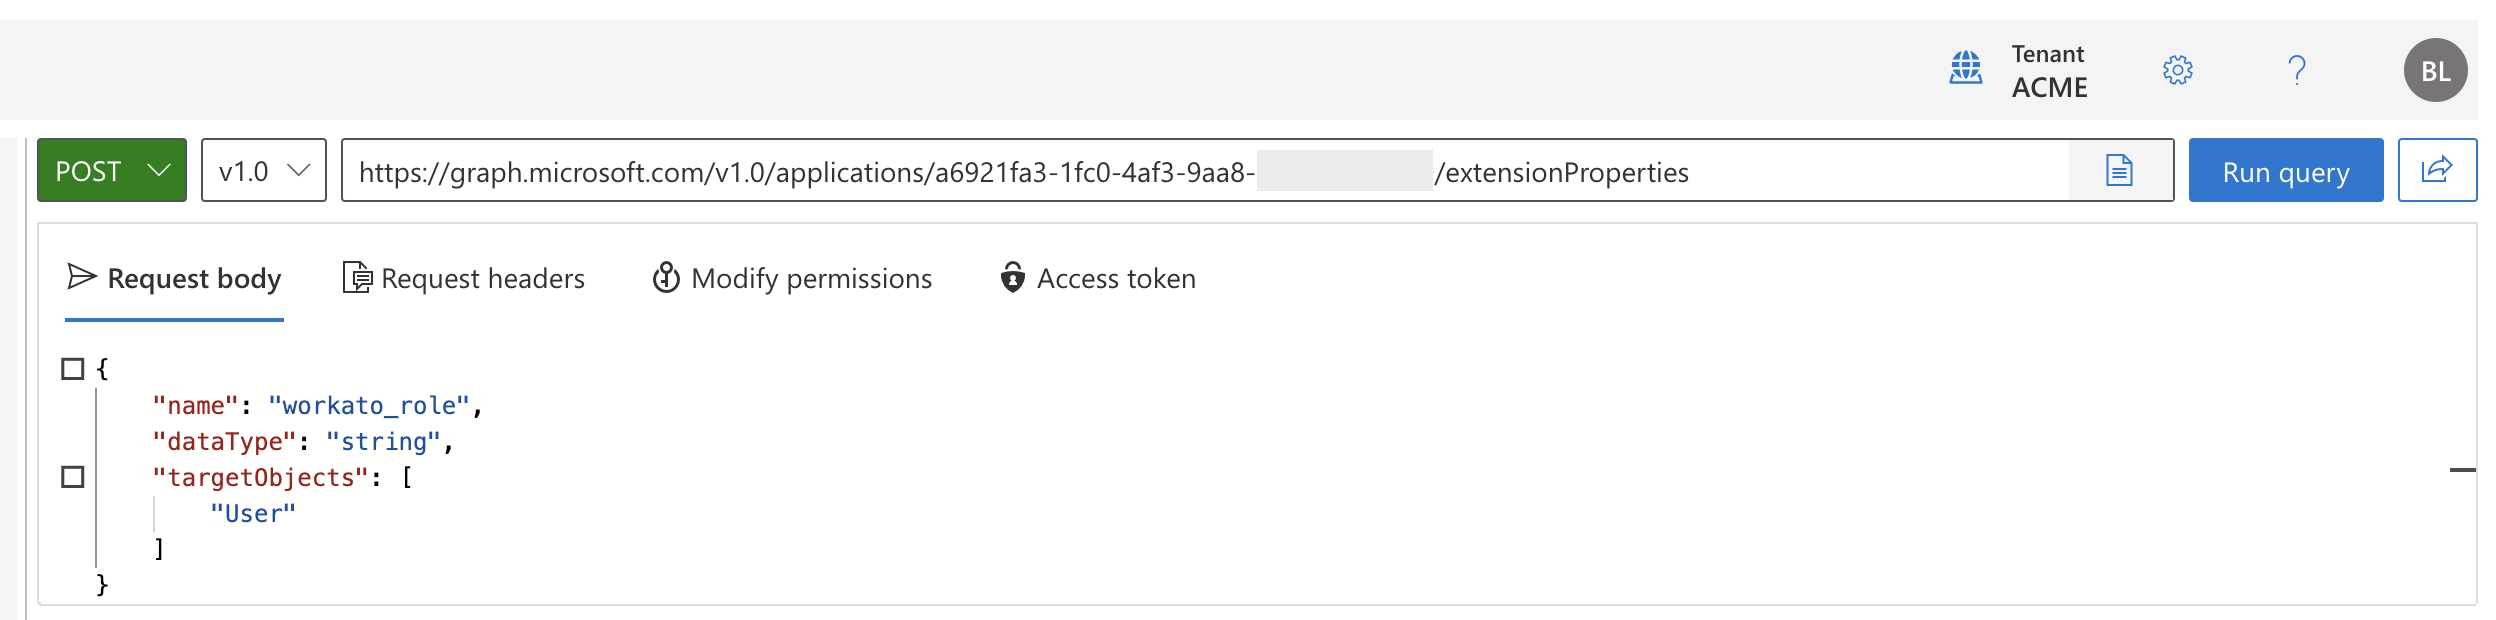Open the POST method dropdown
Image resolution: width=2496 pixels, height=620 pixels.
[111, 170]
